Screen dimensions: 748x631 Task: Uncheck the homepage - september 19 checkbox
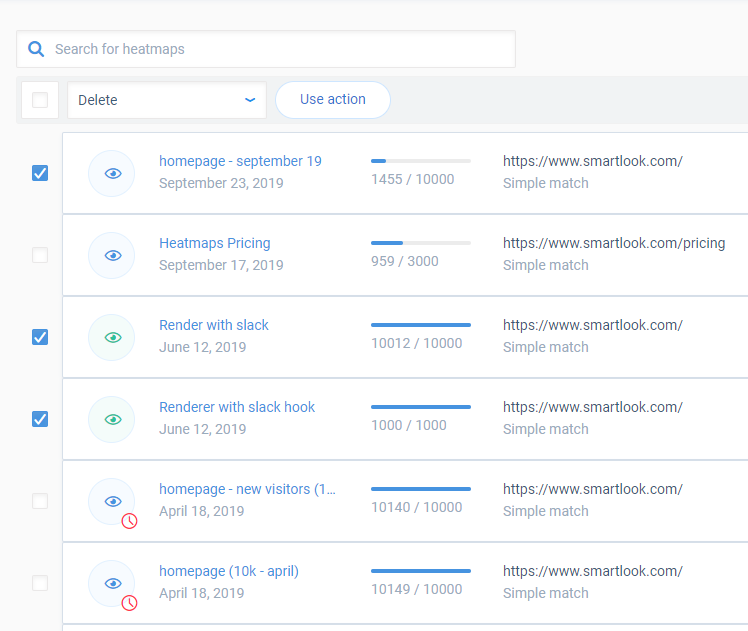pos(40,173)
